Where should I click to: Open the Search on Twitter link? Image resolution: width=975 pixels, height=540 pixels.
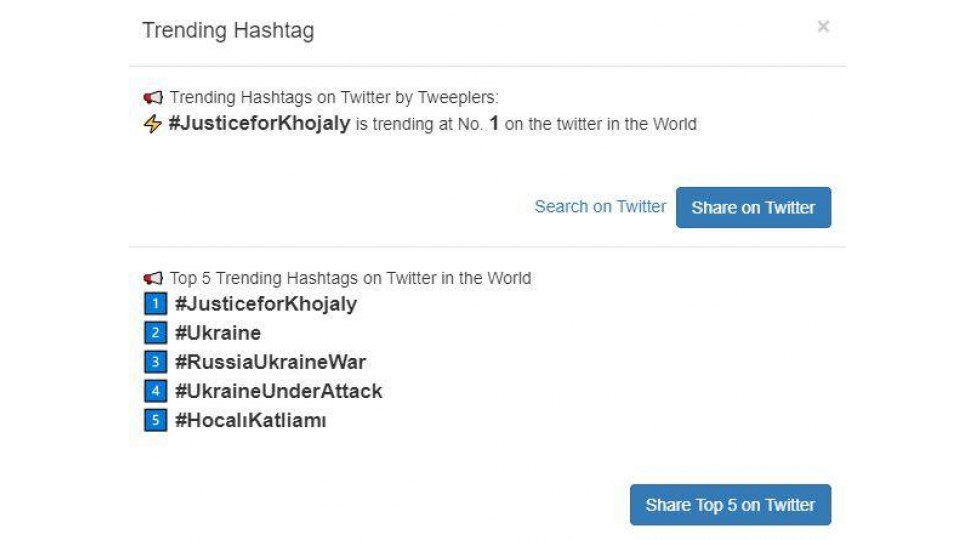click(x=600, y=207)
